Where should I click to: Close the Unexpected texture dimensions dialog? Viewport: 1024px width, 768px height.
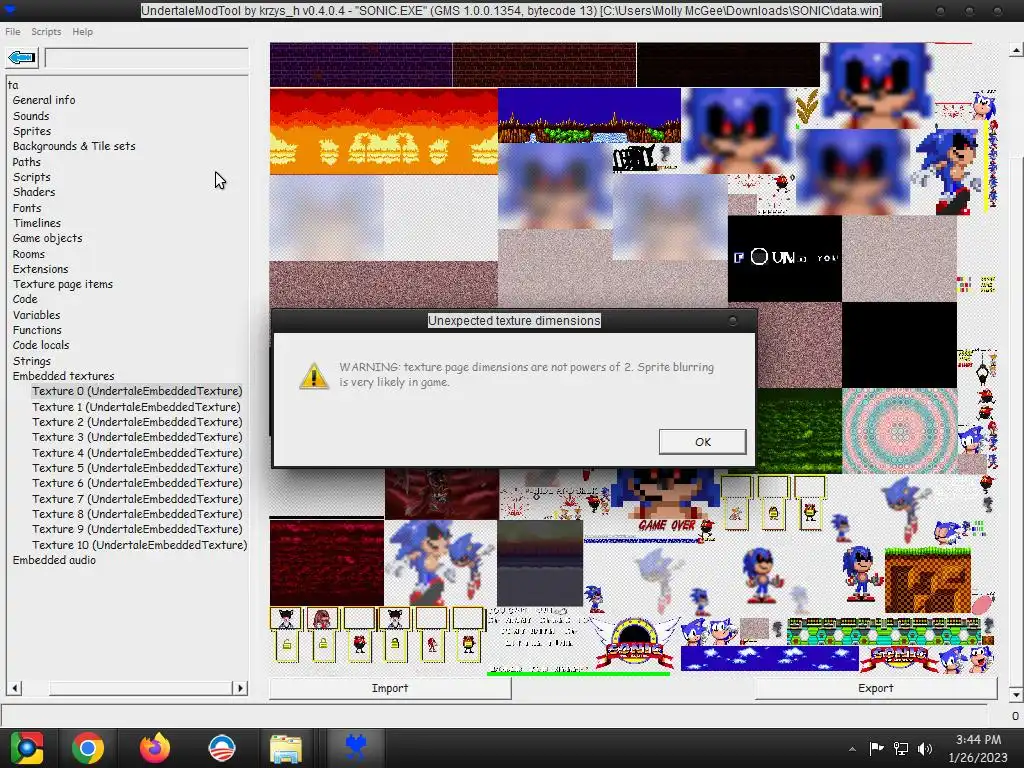coord(733,321)
